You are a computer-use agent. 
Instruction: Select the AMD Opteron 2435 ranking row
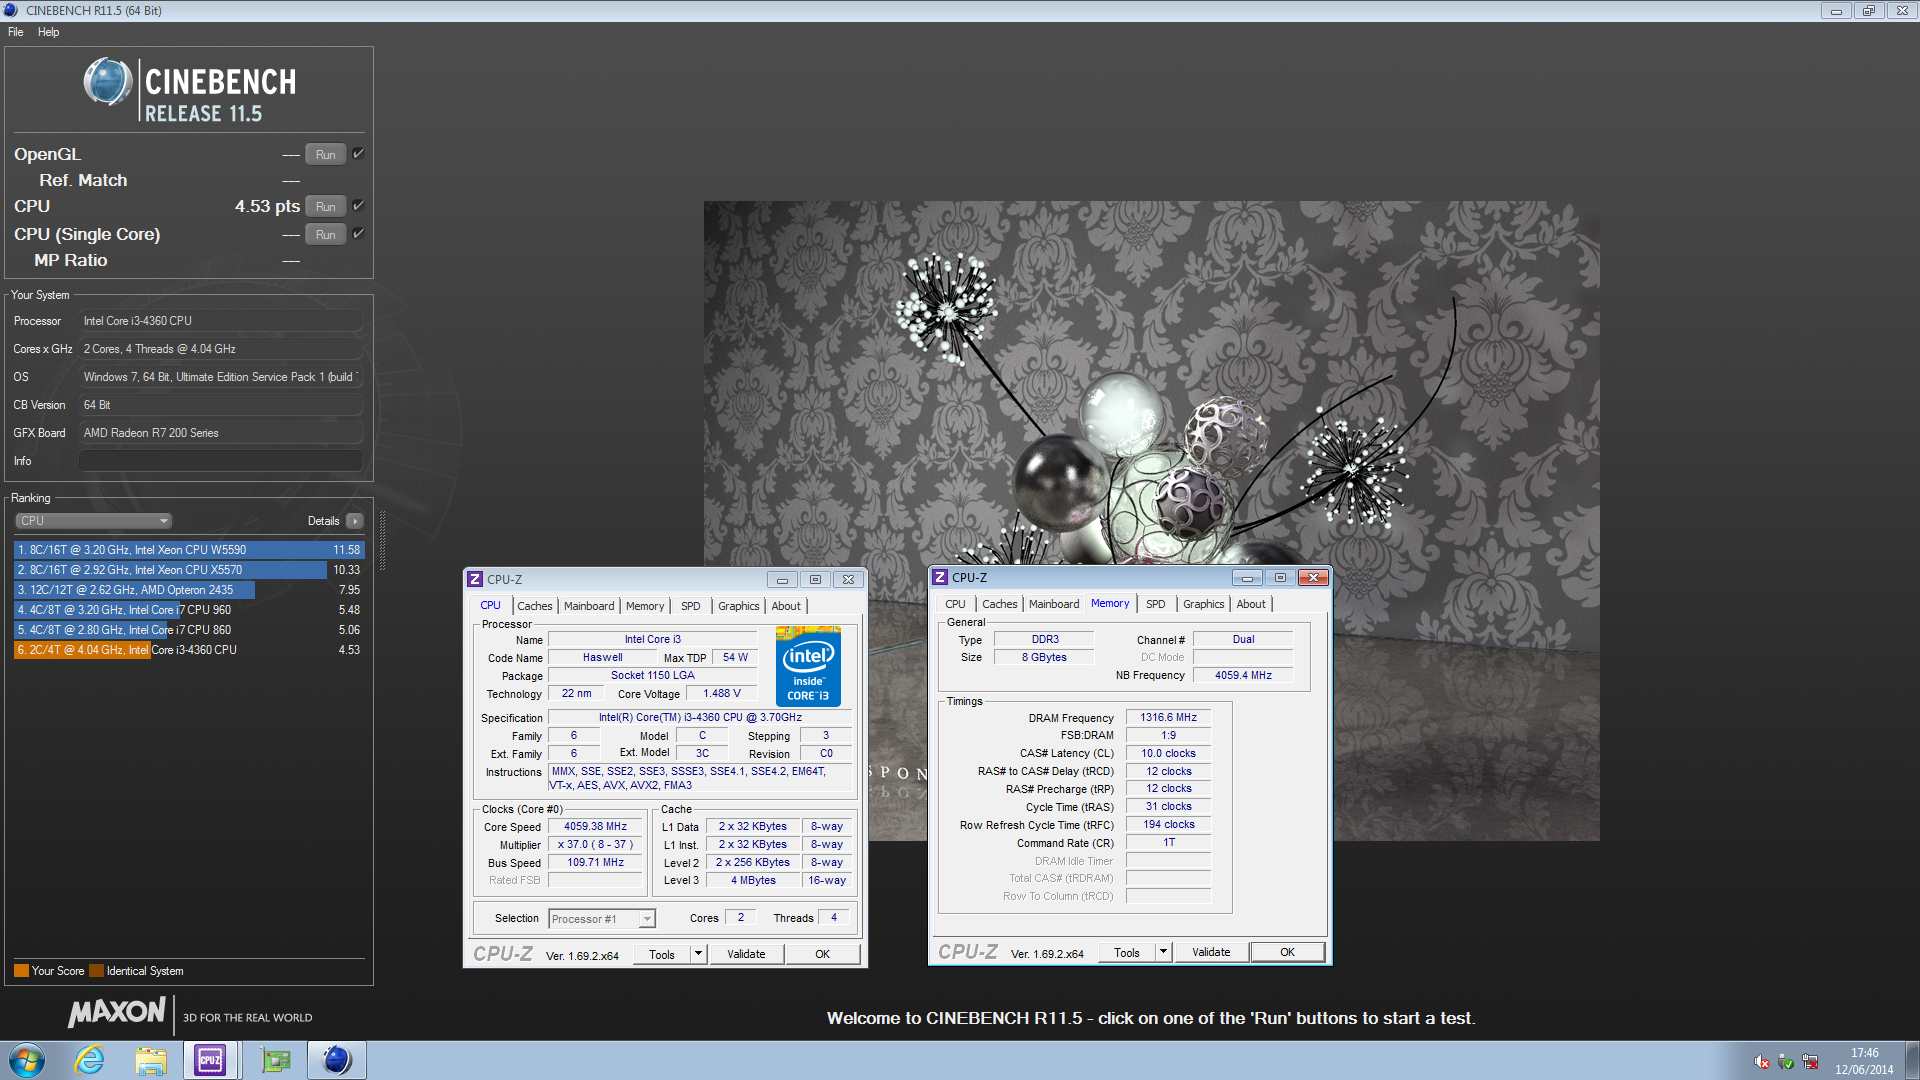pyautogui.click(x=189, y=590)
